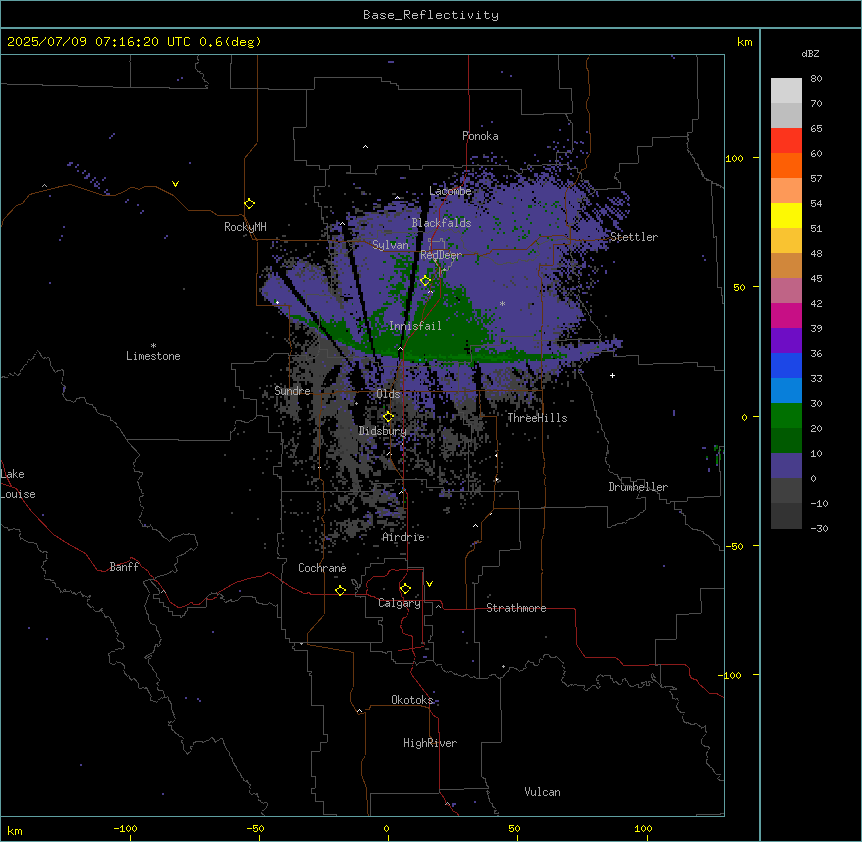Select the blue 36–33 dBZ legend swatch
Image resolution: width=862 pixels, height=842 pixels.
[786, 365]
